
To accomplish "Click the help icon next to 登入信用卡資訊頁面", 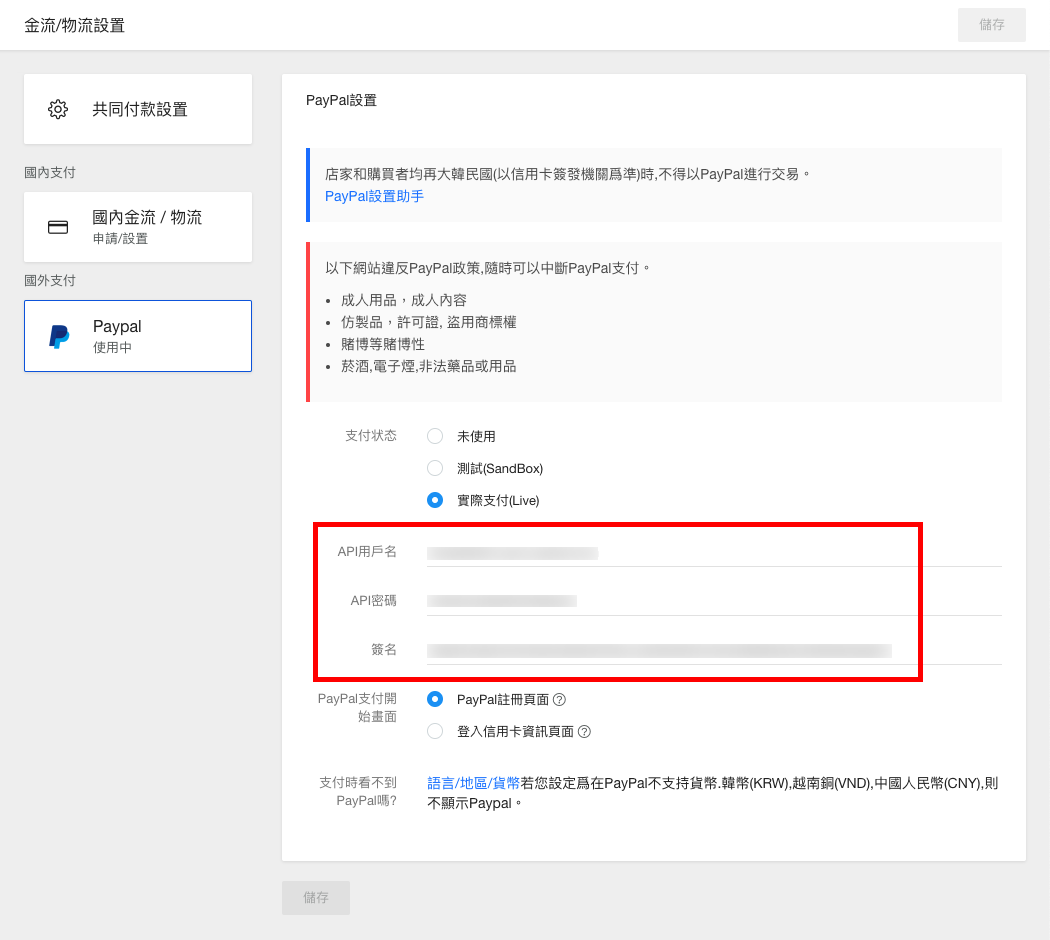I will (584, 732).
